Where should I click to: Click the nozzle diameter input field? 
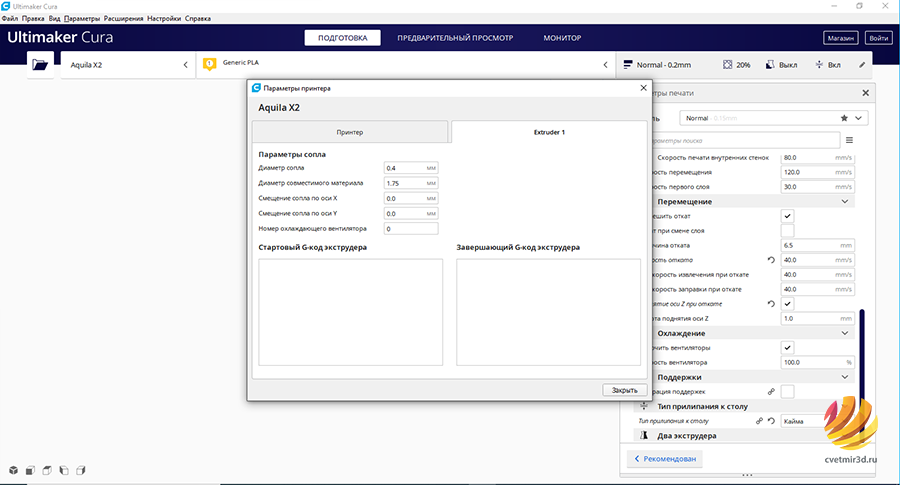coord(411,168)
